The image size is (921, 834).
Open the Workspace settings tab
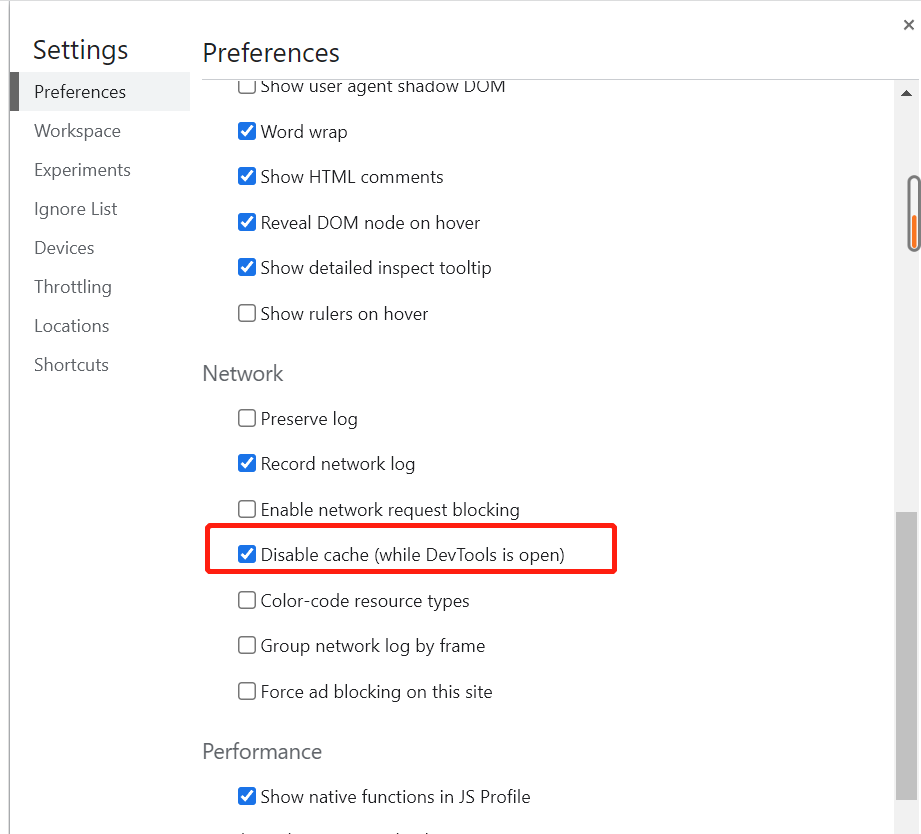point(77,131)
